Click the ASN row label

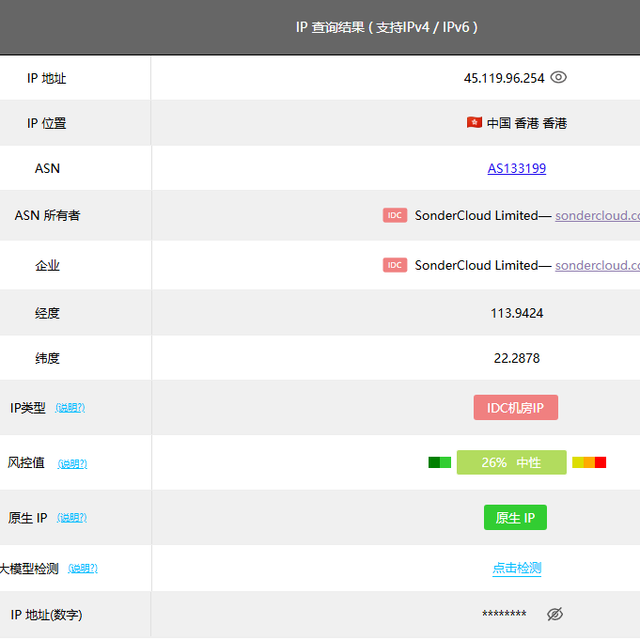47,168
